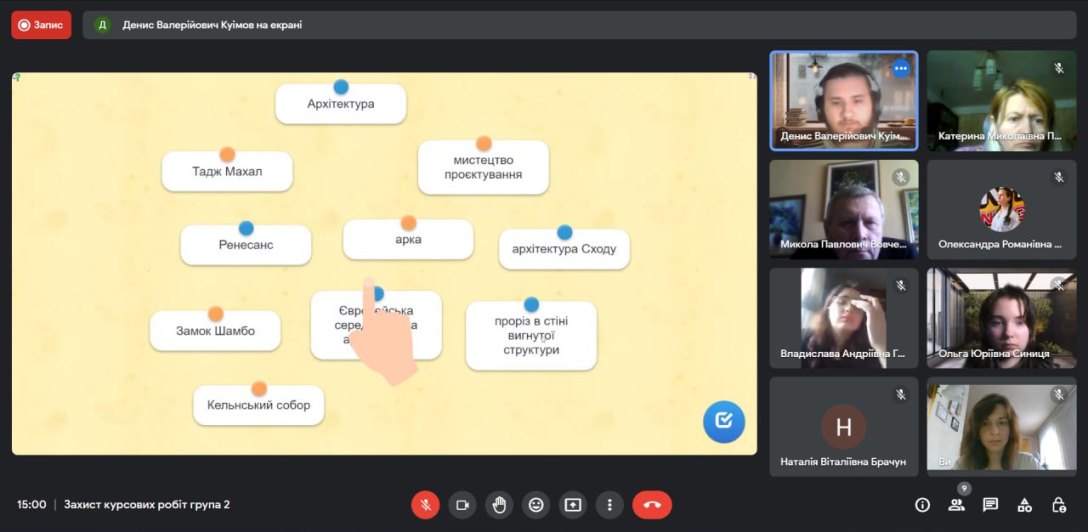Viewport: 1088px width, 532px height.
Task: Select the Архітектура card
Action: click(x=341, y=104)
